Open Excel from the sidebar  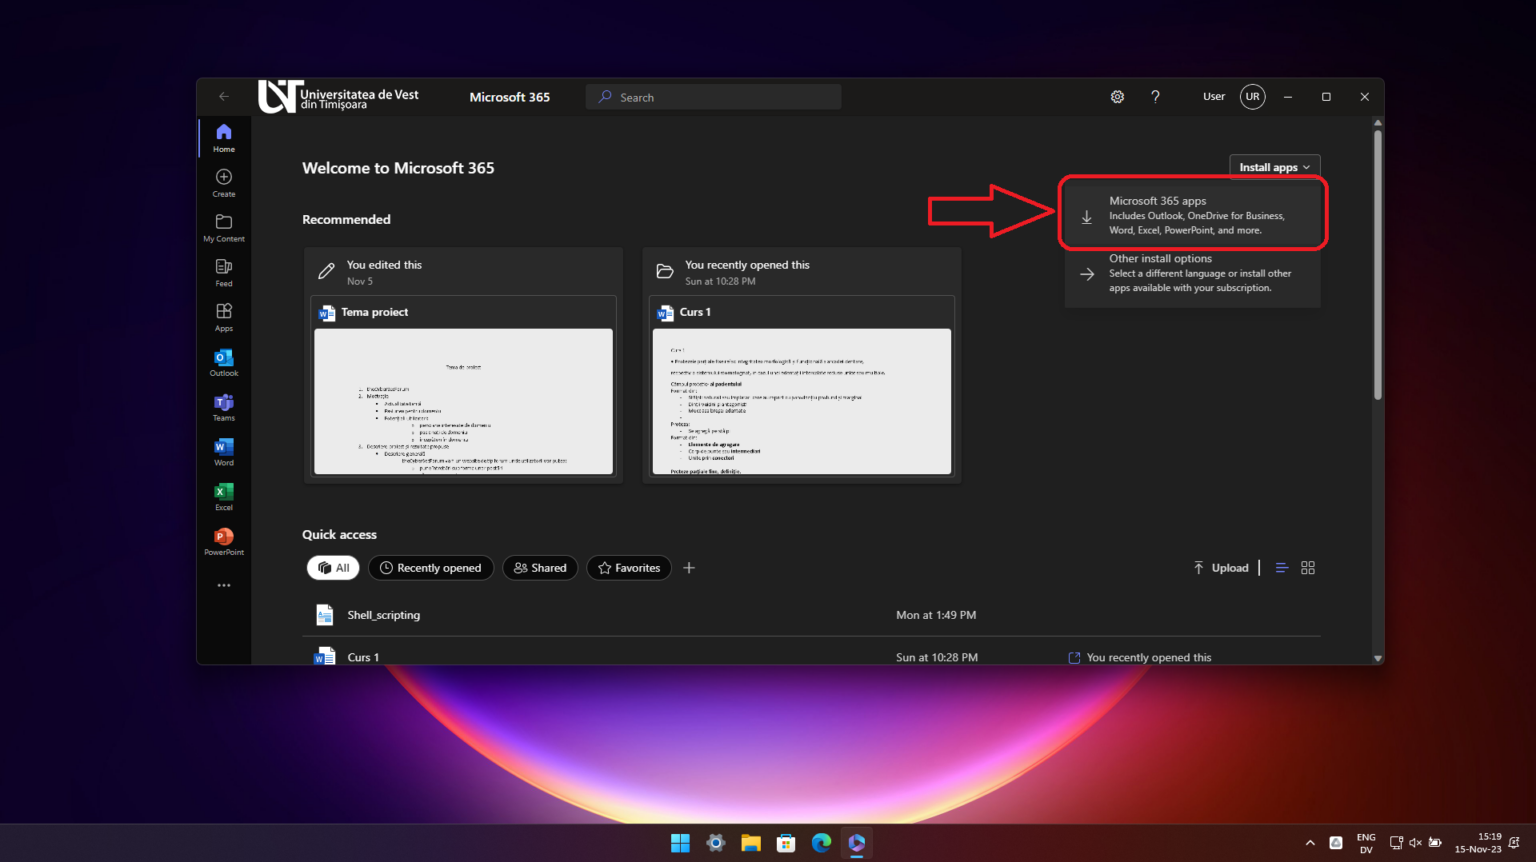(223, 495)
